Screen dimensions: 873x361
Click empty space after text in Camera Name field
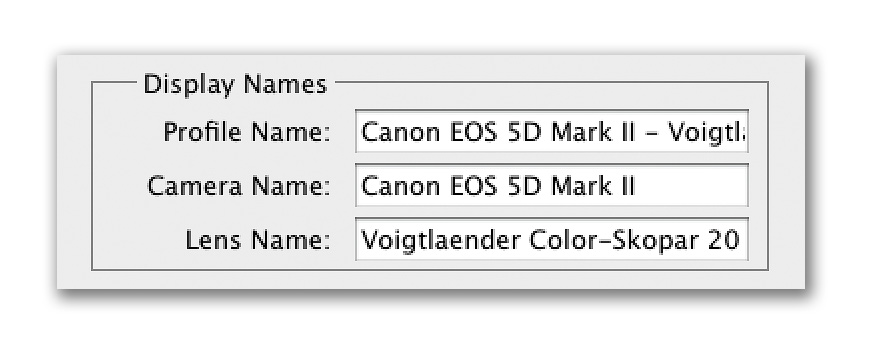690,186
